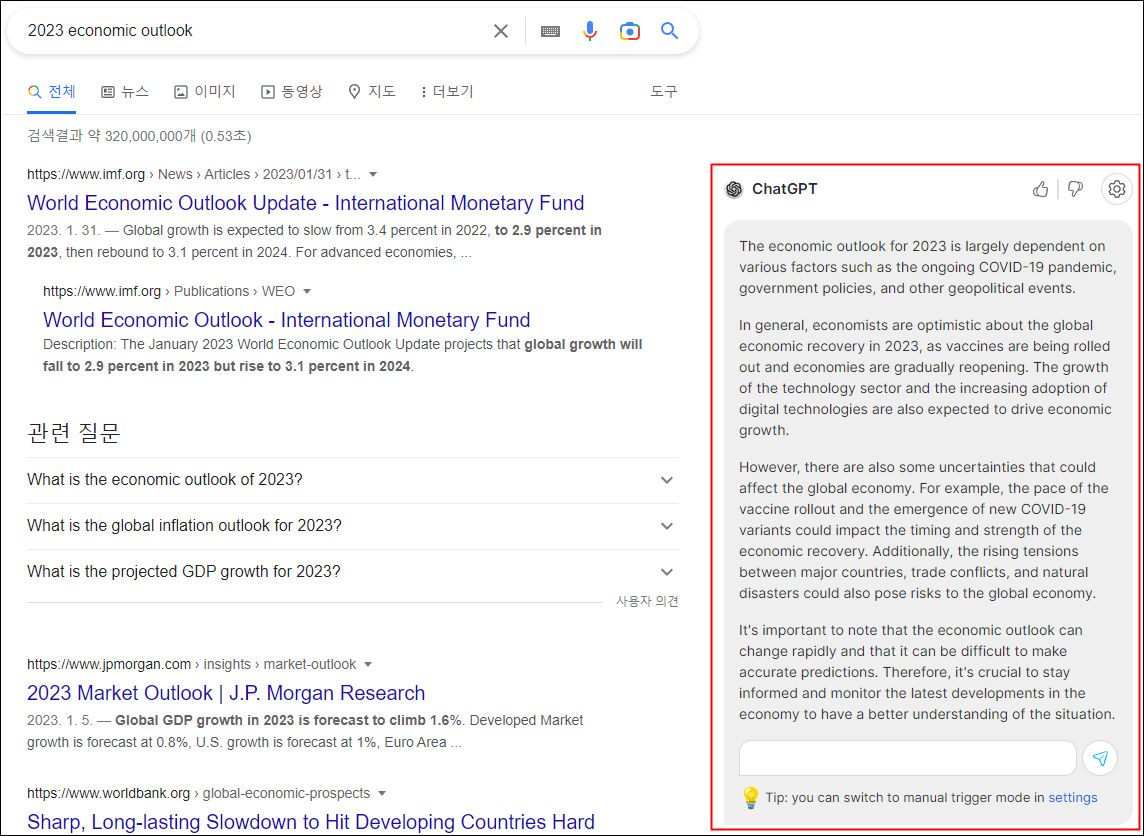Start voice search with microphone icon
Screen dimensions: 1144x836
click(x=590, y=31)
